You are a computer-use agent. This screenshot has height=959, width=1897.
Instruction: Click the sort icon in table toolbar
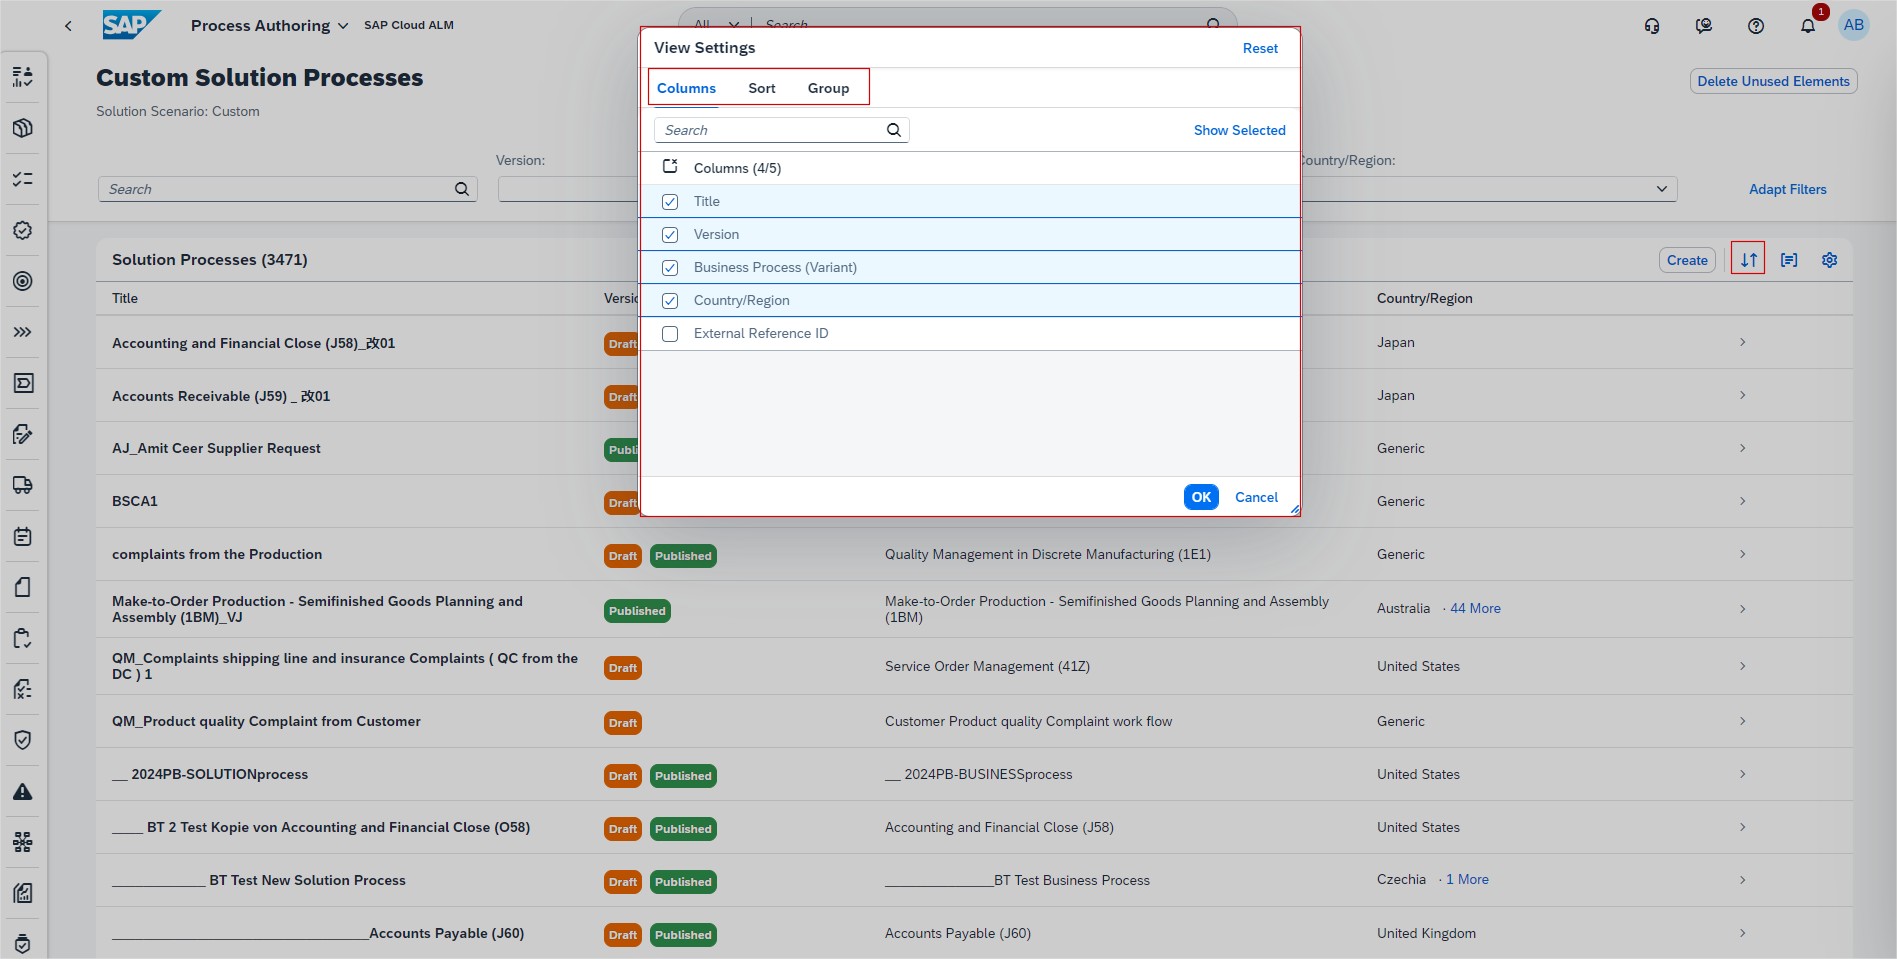1748,260
